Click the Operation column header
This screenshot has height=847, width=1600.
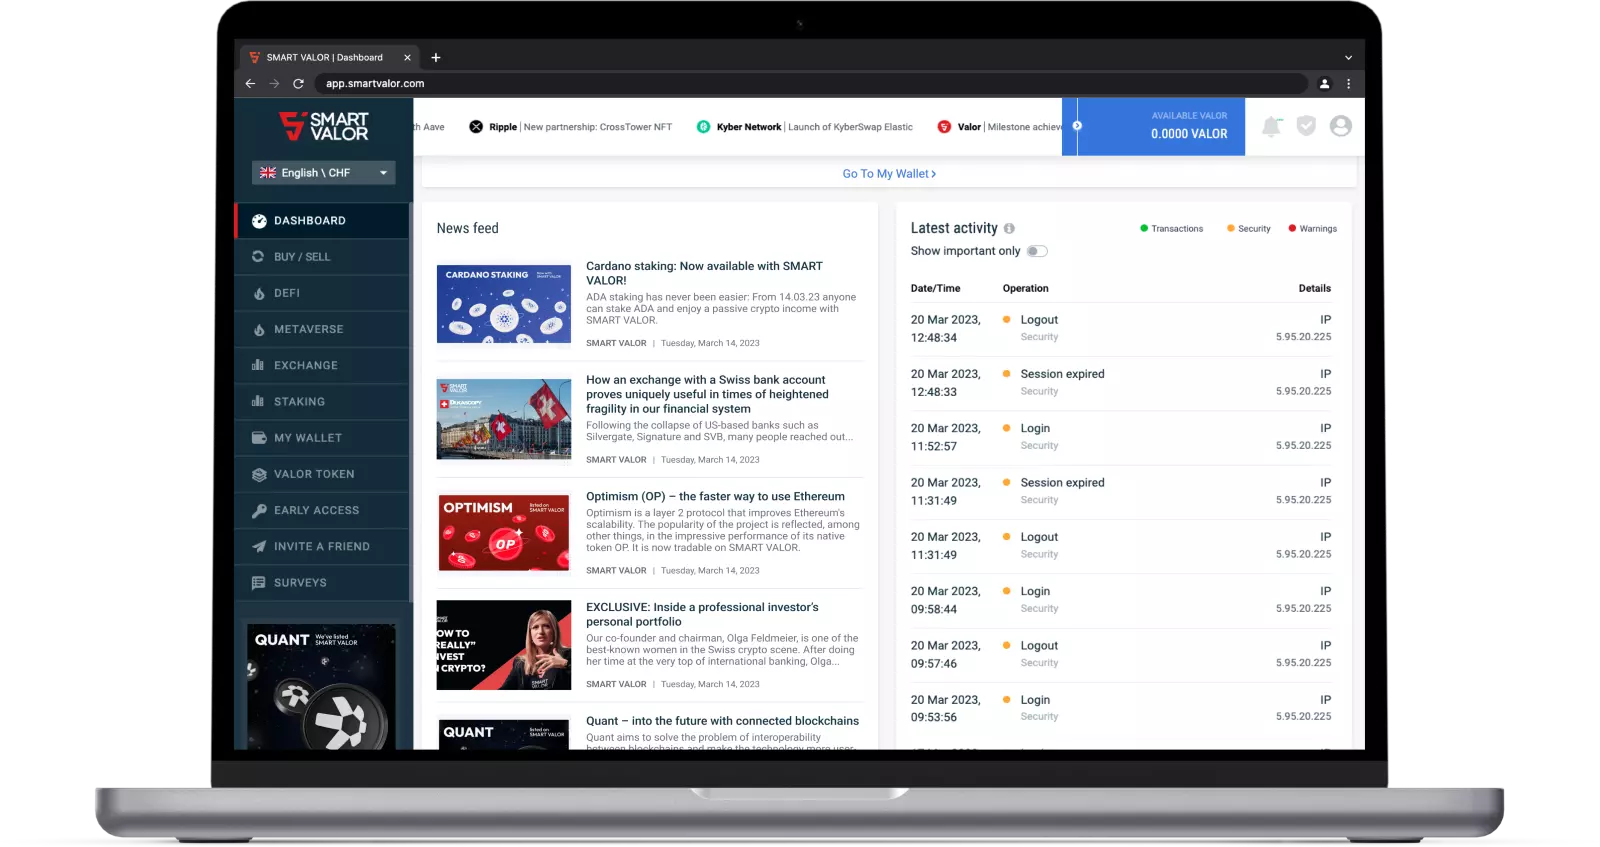click(1025, 289)
